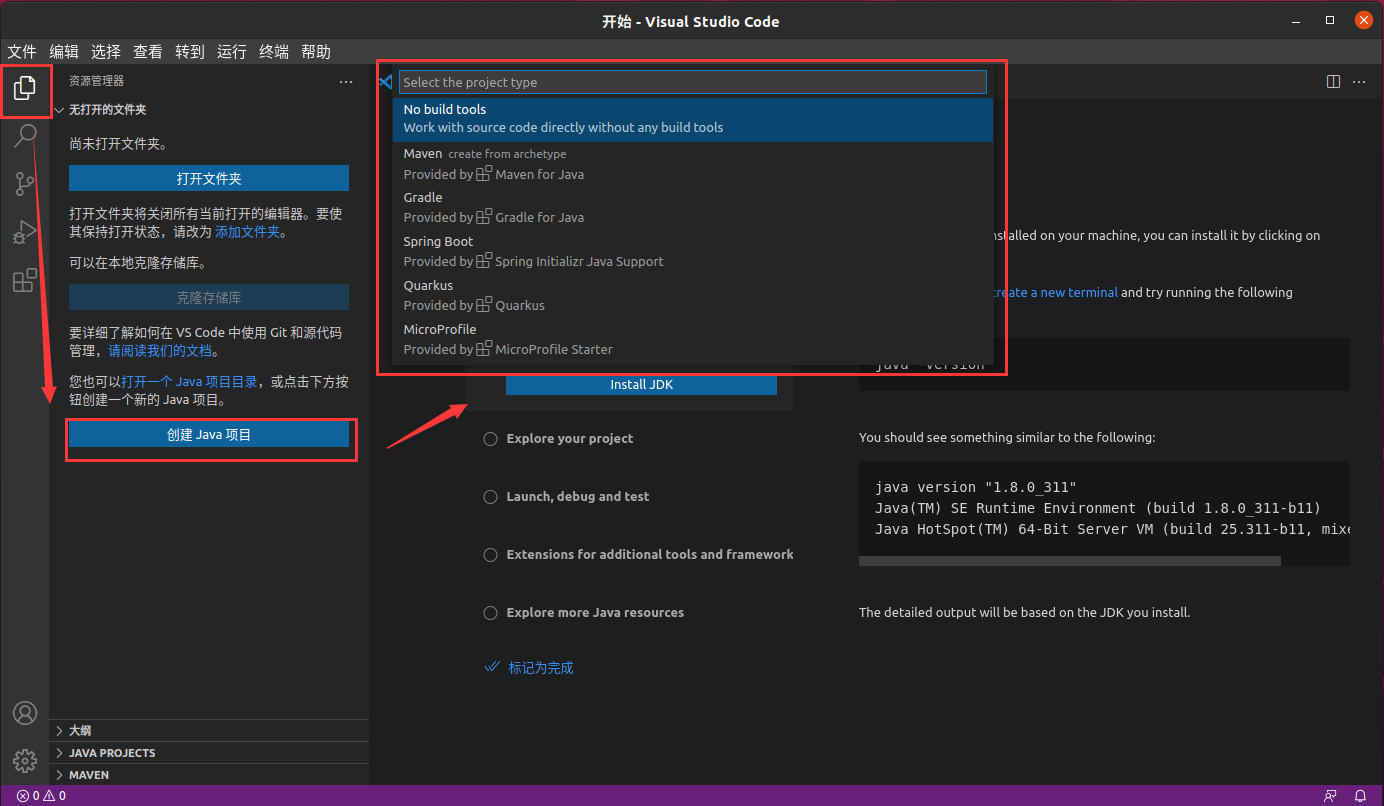Choose Gradle project type

coord(693,207)
